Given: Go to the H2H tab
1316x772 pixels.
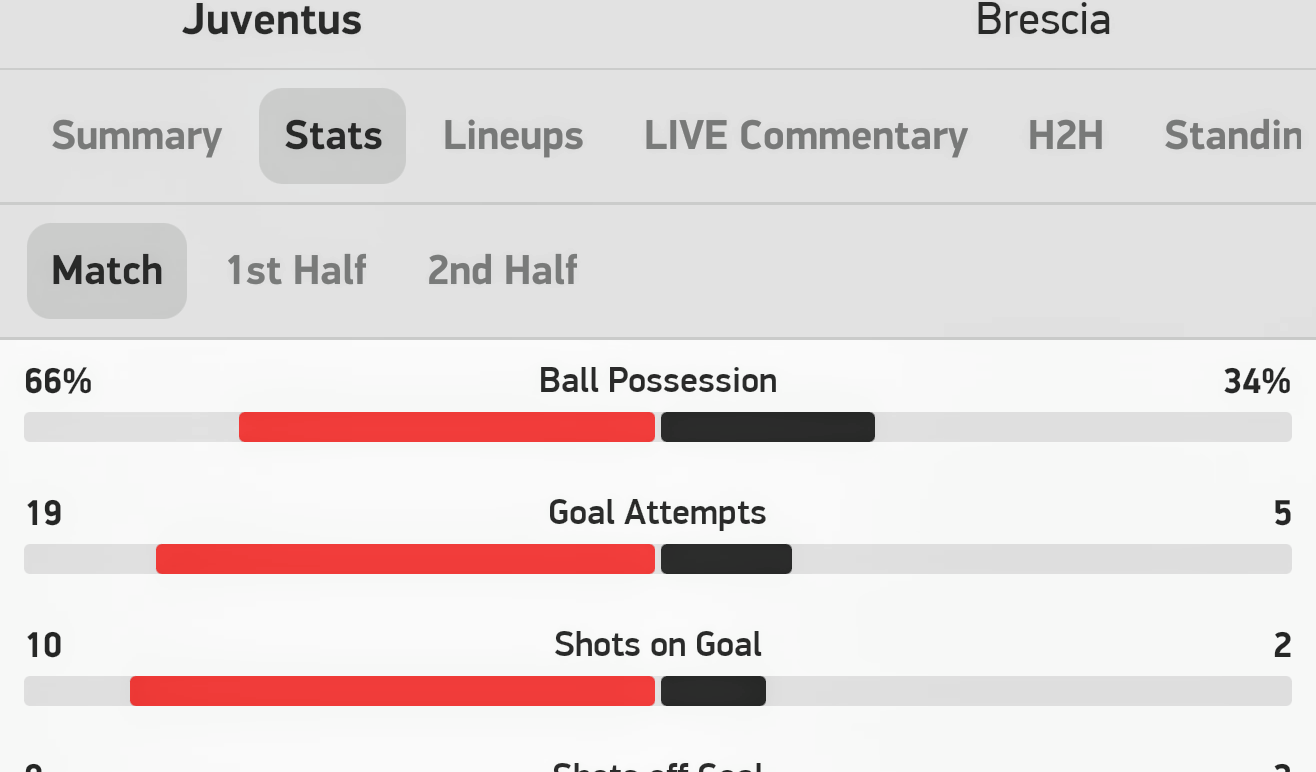Looking at the screenshot, I should pyautogui.click(x=1065, y=136).
